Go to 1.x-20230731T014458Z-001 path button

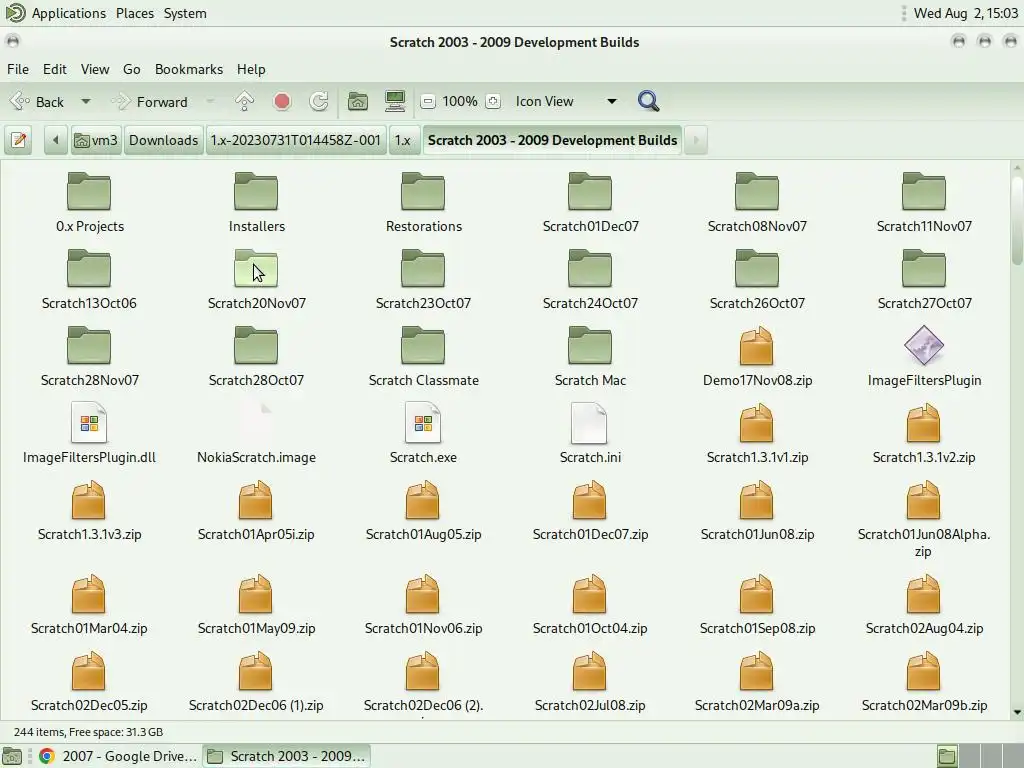tap(295, 140)
